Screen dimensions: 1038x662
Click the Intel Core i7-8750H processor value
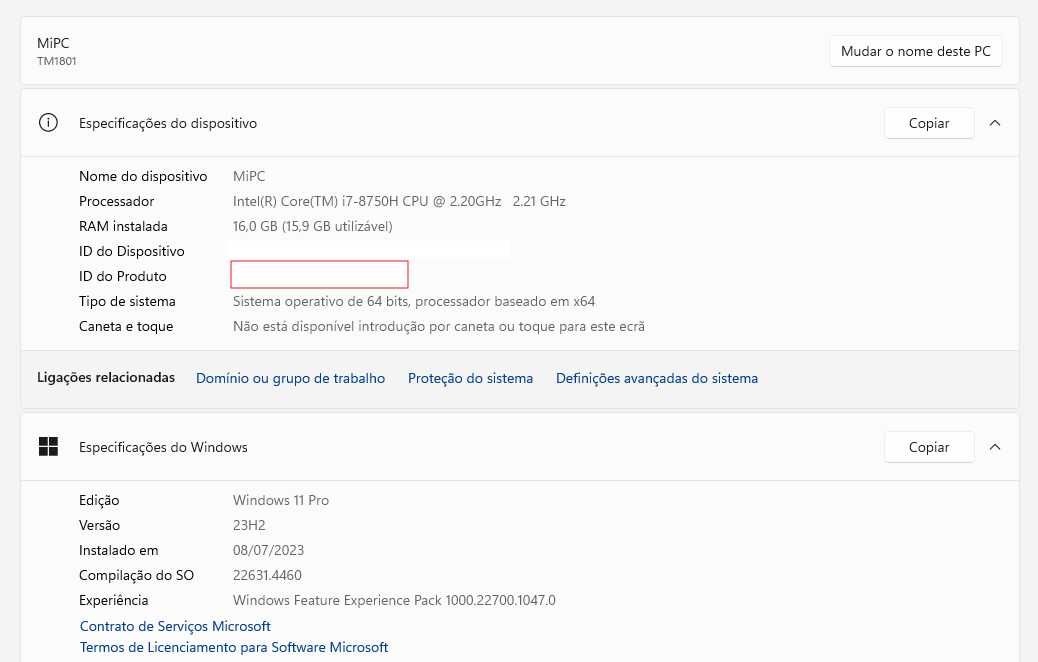coord(399,201)
